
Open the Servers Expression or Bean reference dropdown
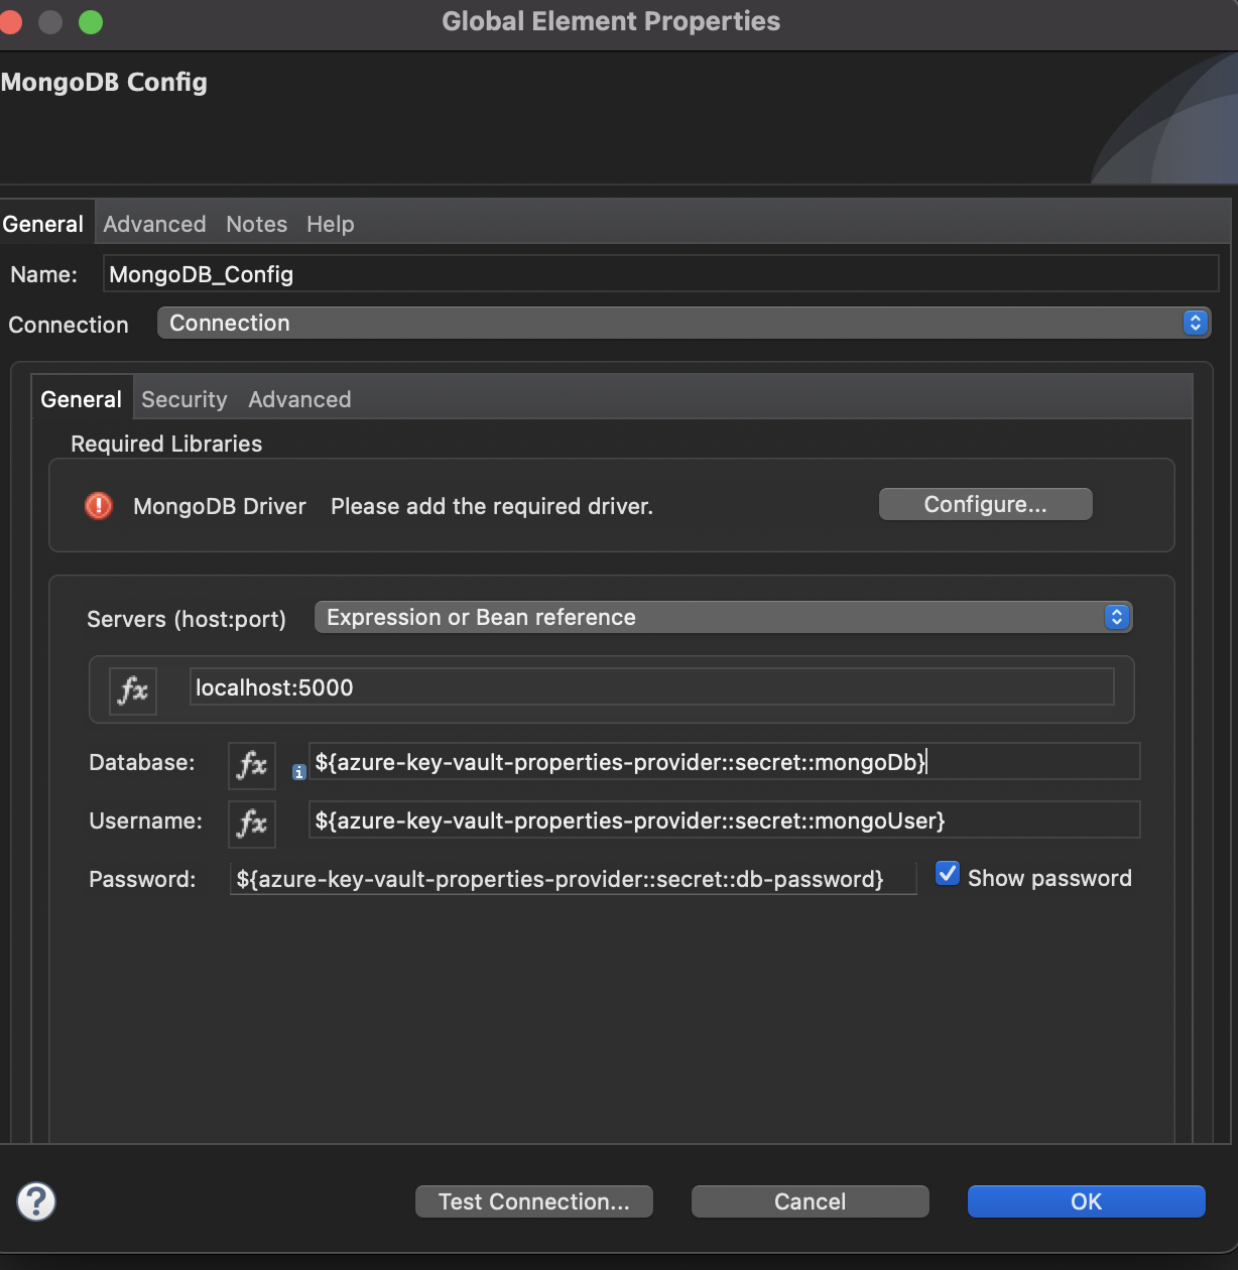(x=723, y=617)
